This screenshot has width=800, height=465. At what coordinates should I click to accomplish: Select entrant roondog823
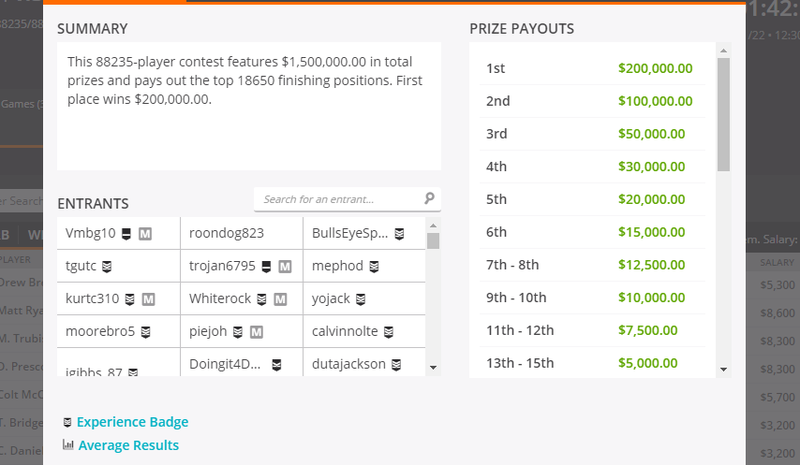(x=227, y=233)
